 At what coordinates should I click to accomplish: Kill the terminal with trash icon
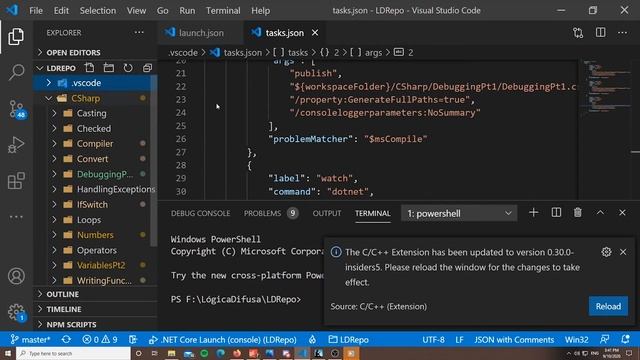(578, 213)
